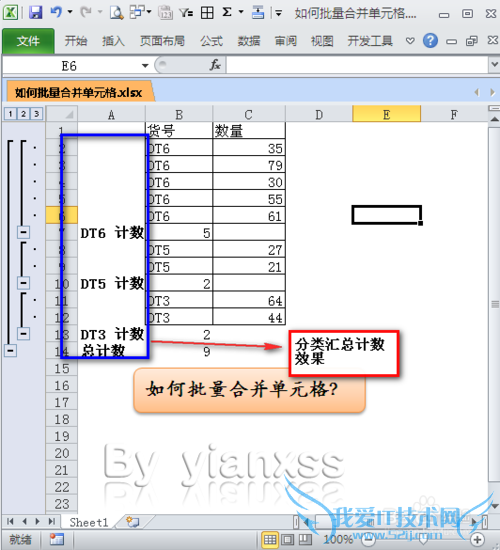
Task: Select column A header
Action: pyautogui.click(x=112, y=114)
